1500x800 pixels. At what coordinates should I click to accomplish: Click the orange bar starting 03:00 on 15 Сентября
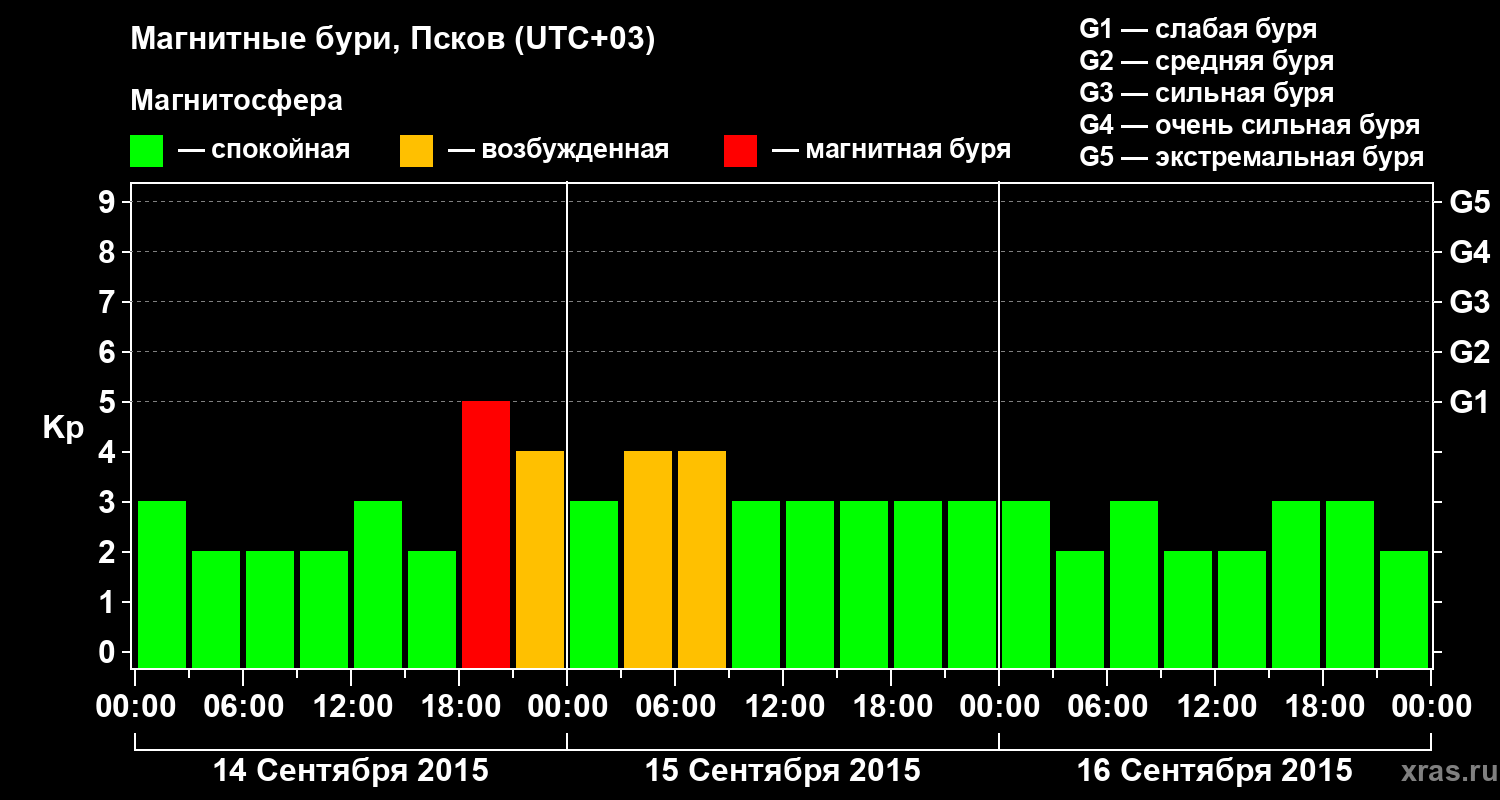tap(648, 560)
